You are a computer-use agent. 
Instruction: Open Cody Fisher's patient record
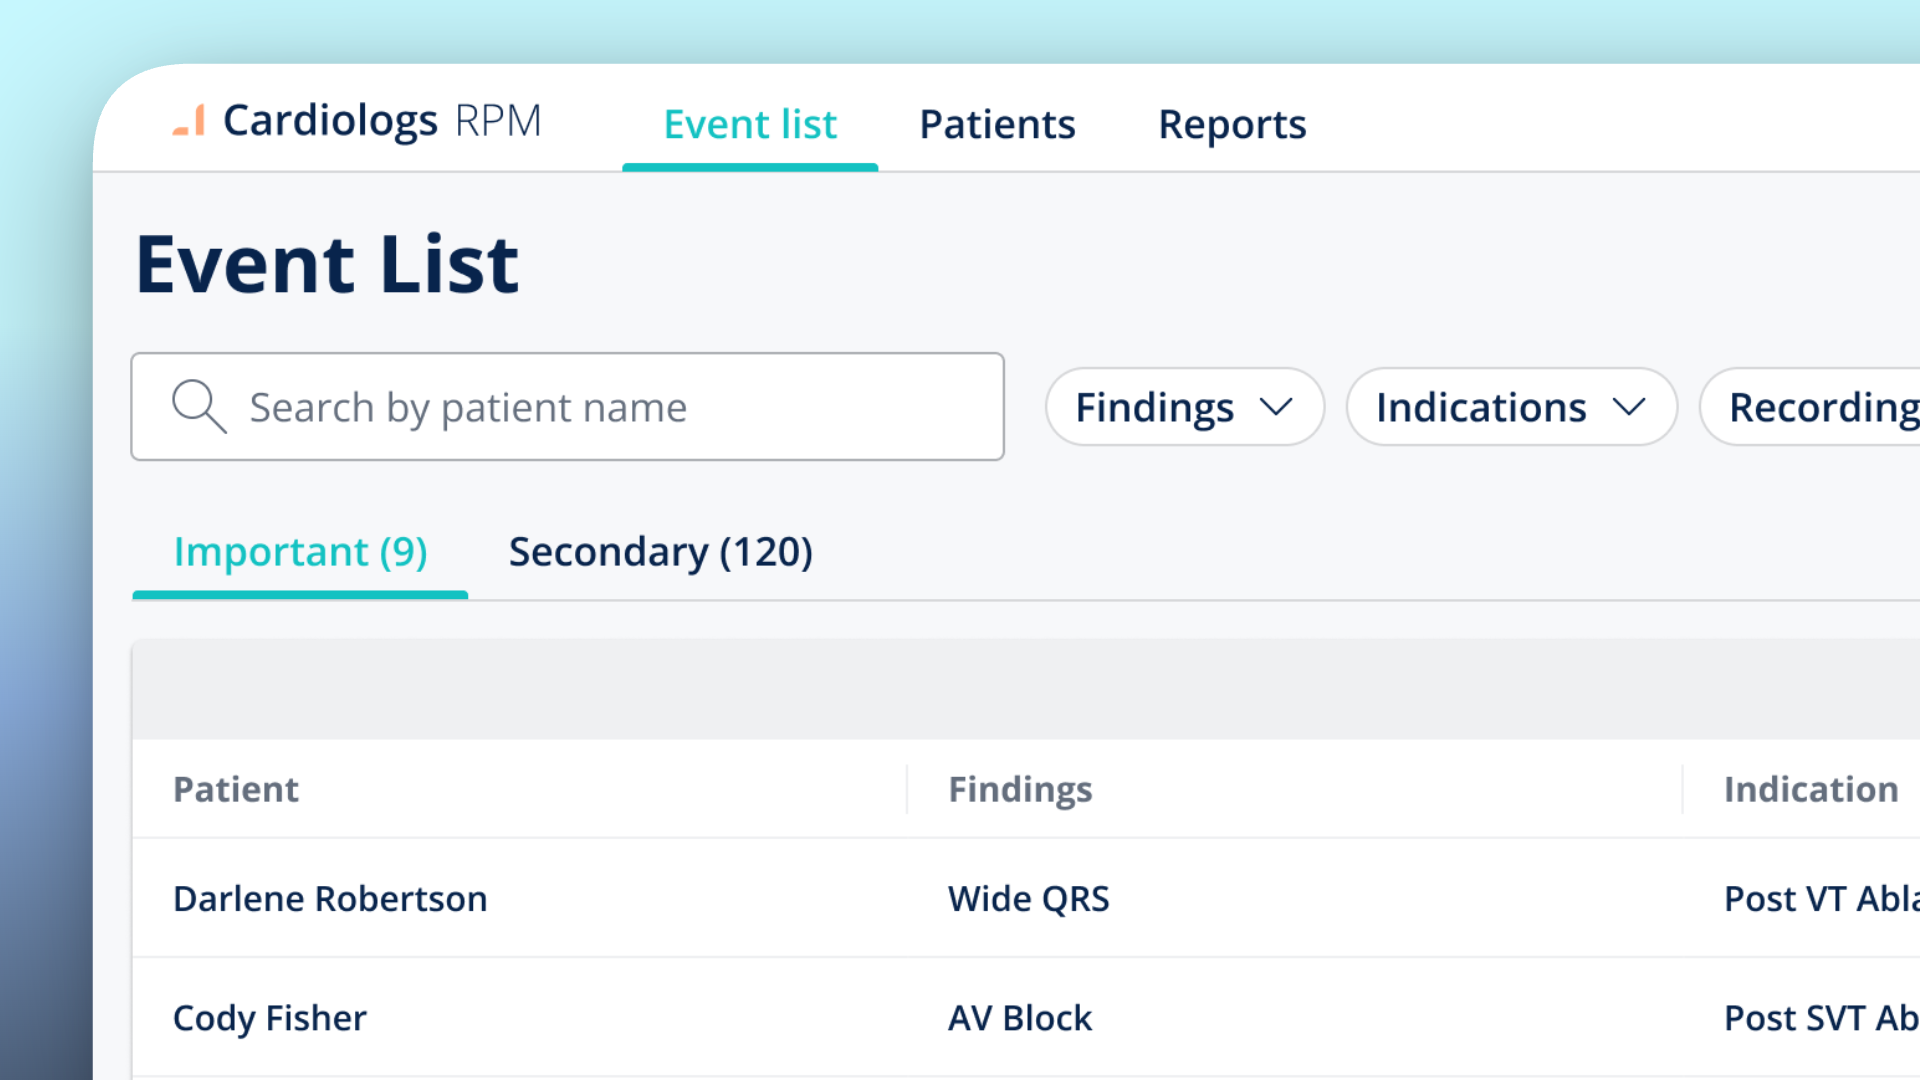269,1017
